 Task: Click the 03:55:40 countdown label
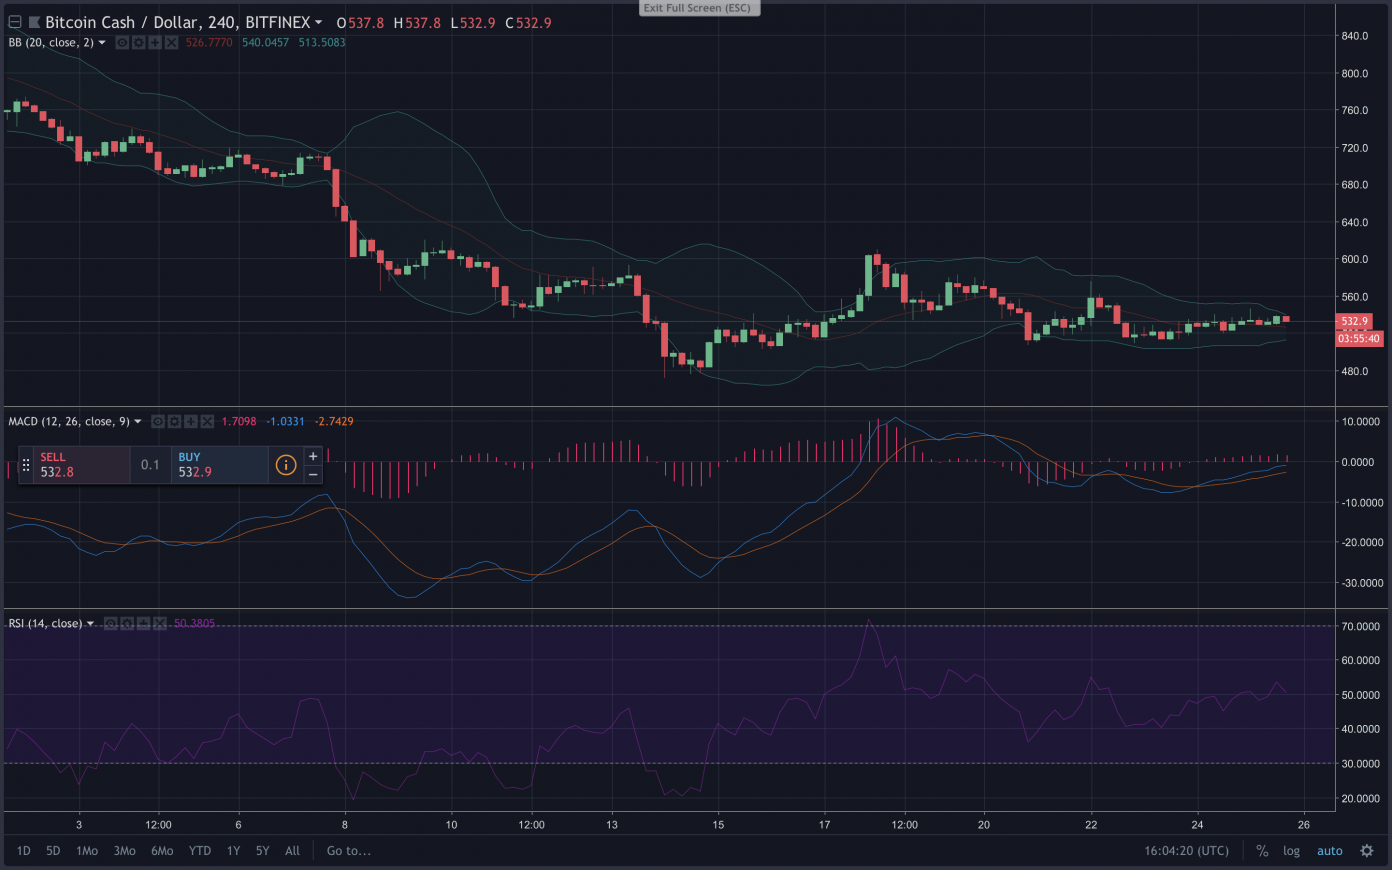coord(1359,339)
